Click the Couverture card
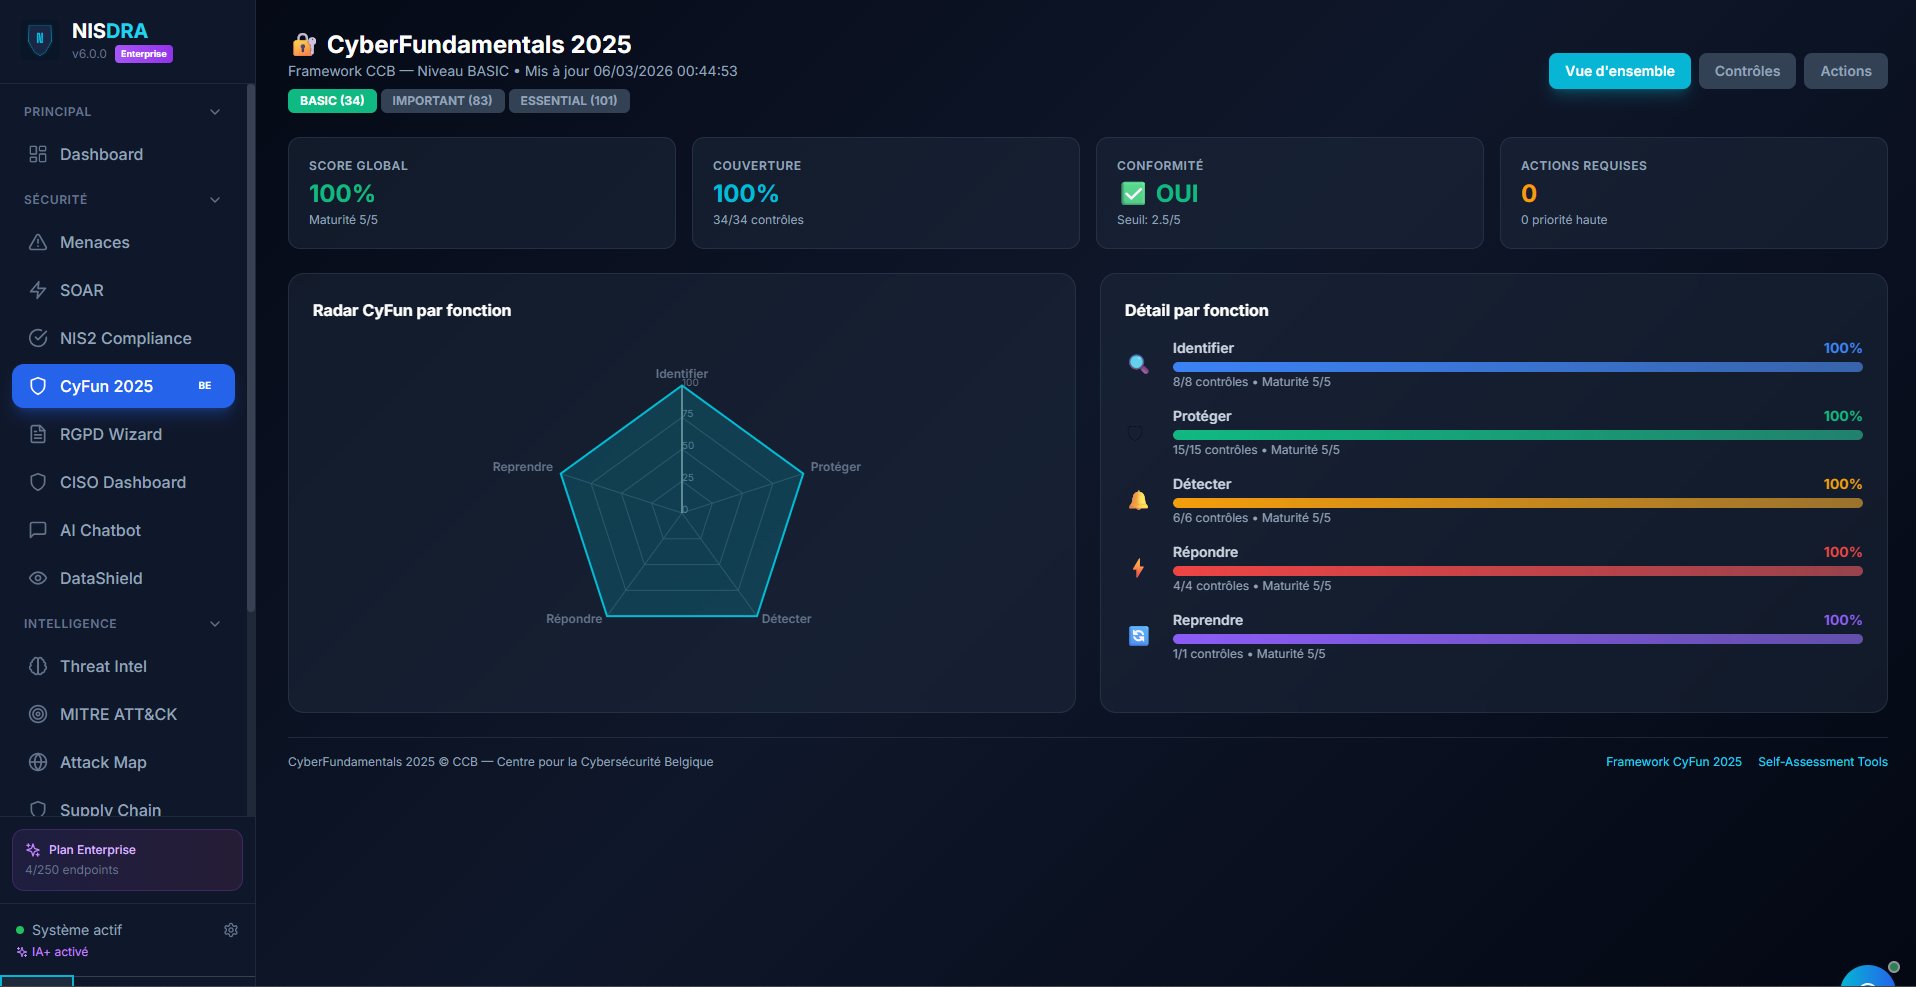This screenshot has width=1916, height=987. tap(886, 193)
